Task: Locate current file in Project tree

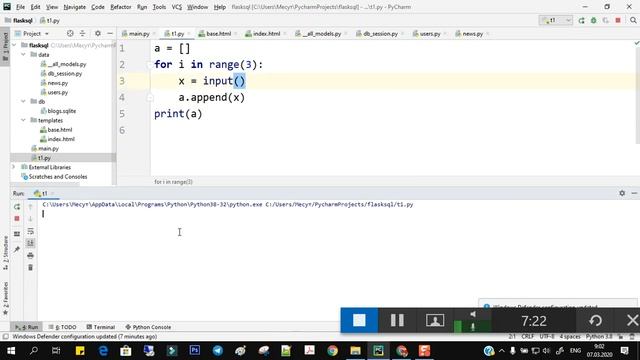Action: click(x=70, y=33)
